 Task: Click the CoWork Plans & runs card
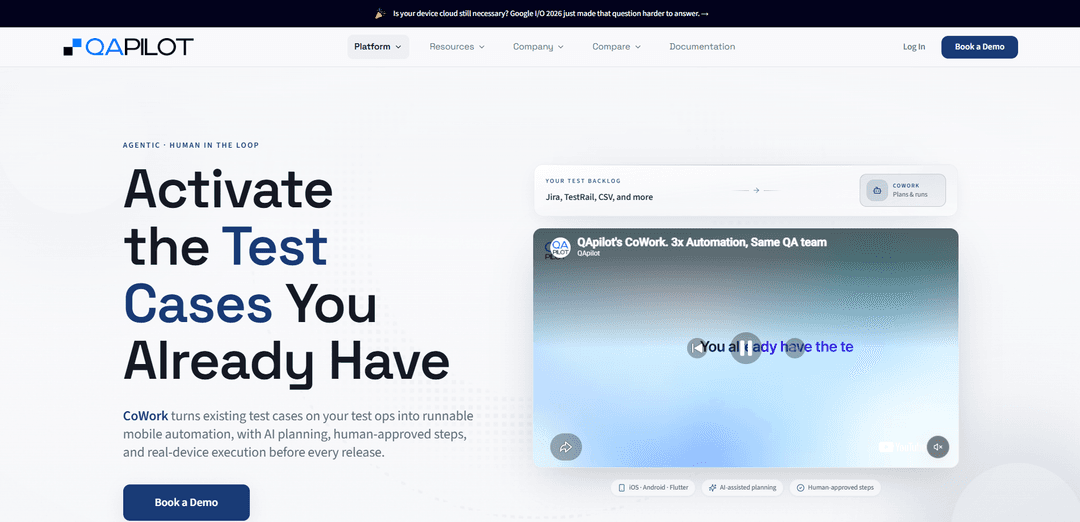(902, 190)
